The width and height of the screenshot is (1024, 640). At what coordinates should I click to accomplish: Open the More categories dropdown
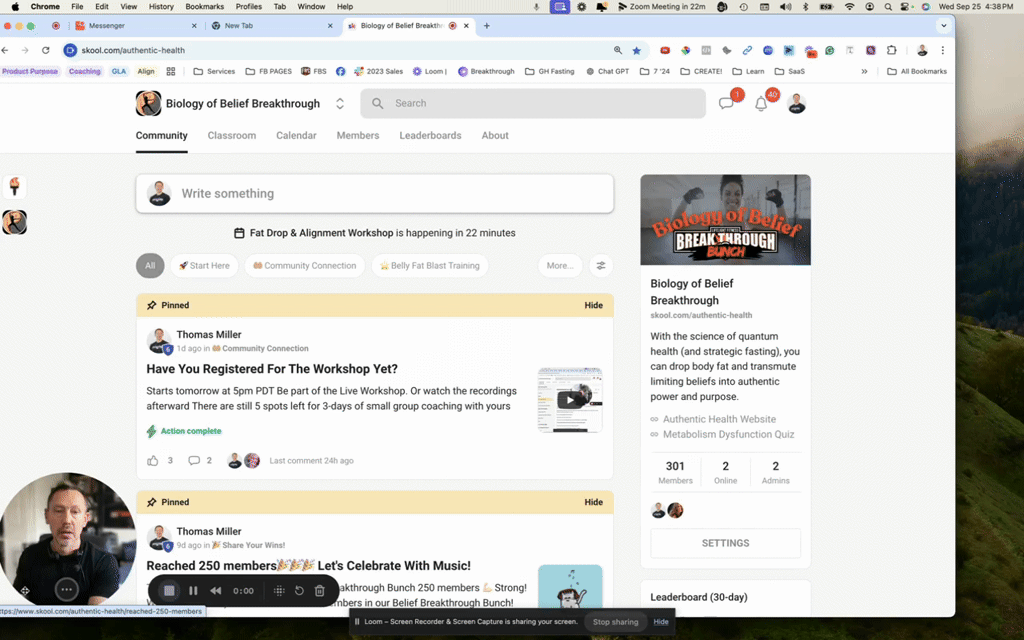click(x=560, y=265)
